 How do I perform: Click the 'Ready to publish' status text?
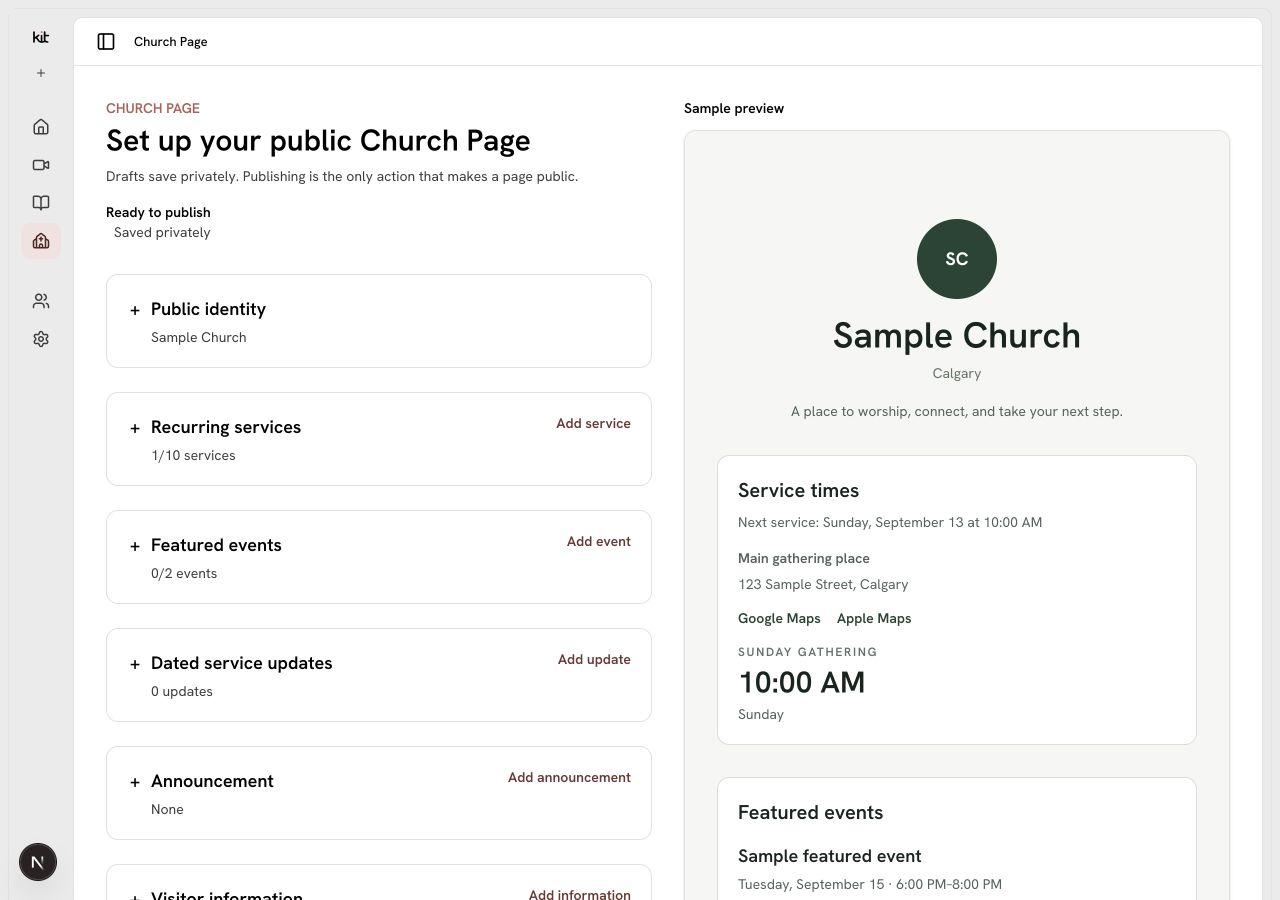(x=158, y=213)
